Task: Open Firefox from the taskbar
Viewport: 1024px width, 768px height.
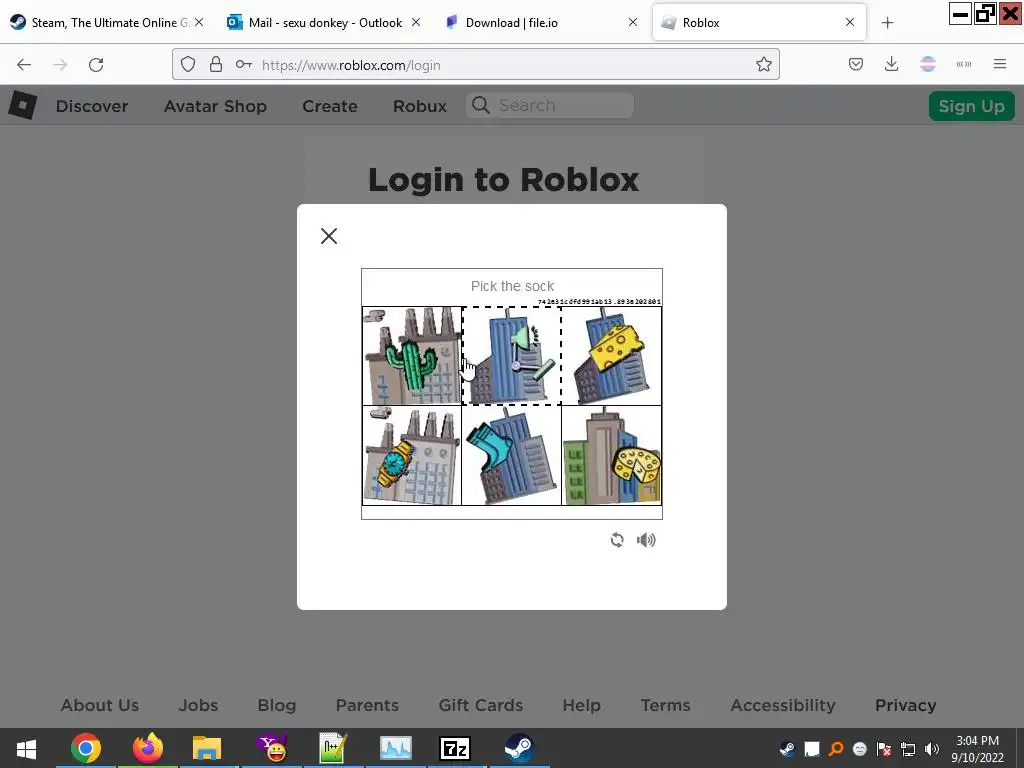Action: click(x=148, y=748)
